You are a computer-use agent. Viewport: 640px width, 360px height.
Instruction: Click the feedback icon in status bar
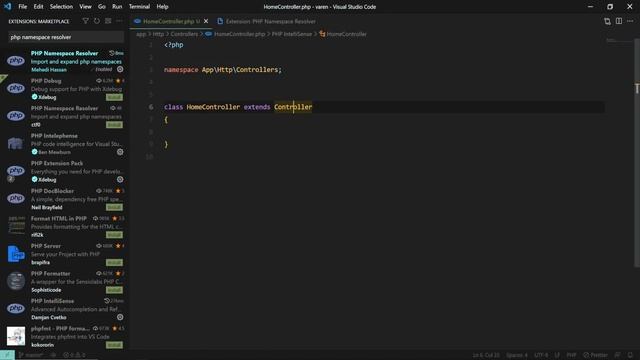coord(618,355)
